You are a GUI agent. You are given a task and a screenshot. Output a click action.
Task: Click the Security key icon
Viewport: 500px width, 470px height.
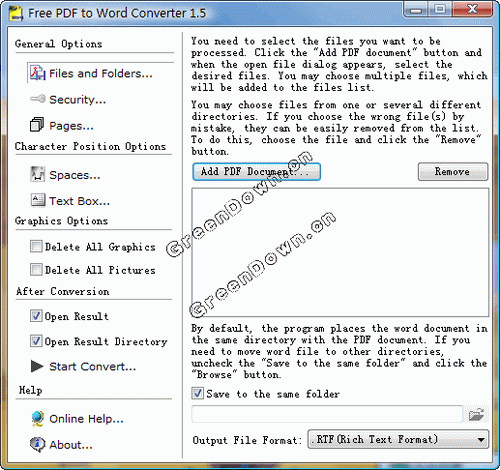37,99
